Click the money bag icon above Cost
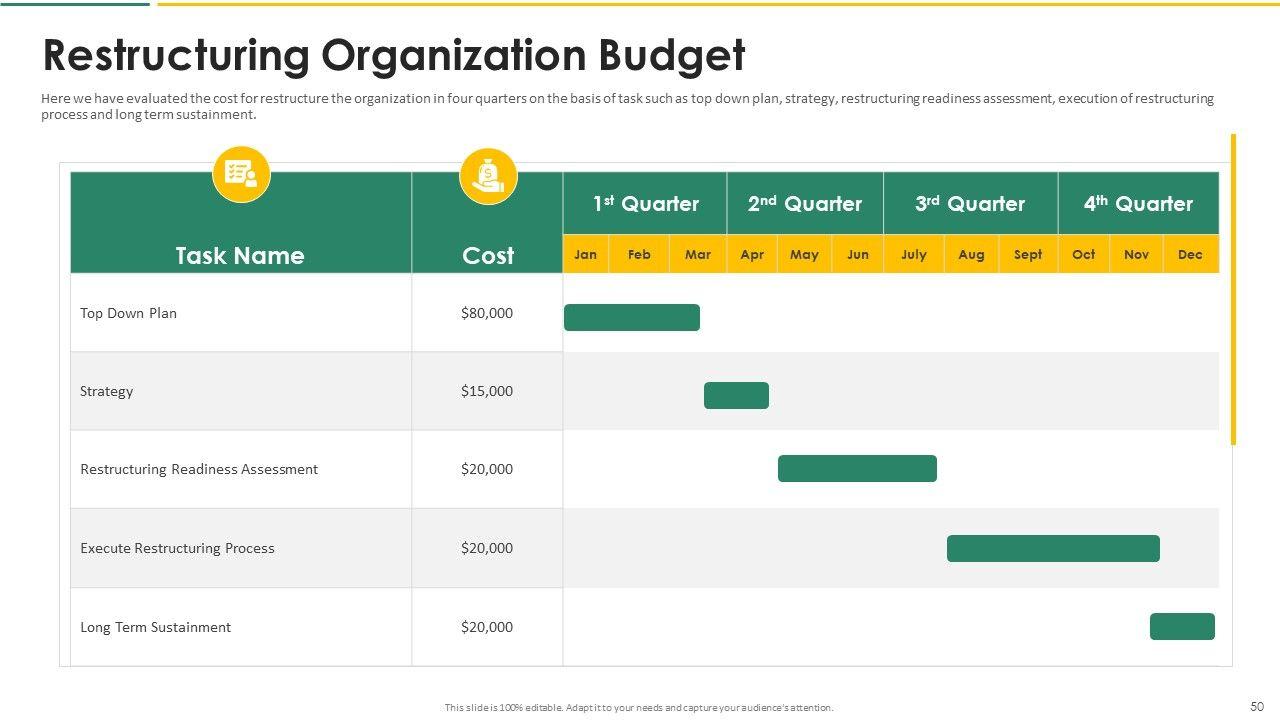The height and width of the screenshot is (720, 1280). pyautogui.click(x=488, y=176)
